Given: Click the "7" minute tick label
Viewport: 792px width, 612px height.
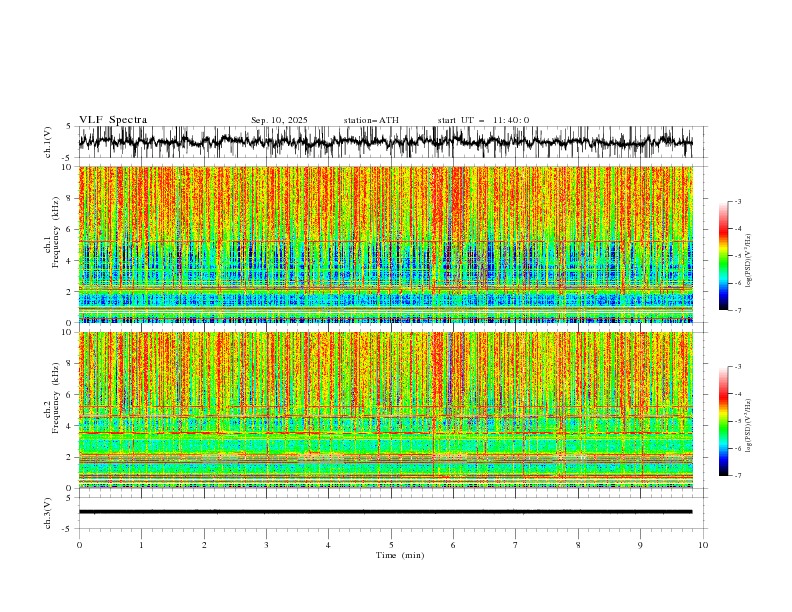Looking at the screenshot, I should (x=516, y=545).
